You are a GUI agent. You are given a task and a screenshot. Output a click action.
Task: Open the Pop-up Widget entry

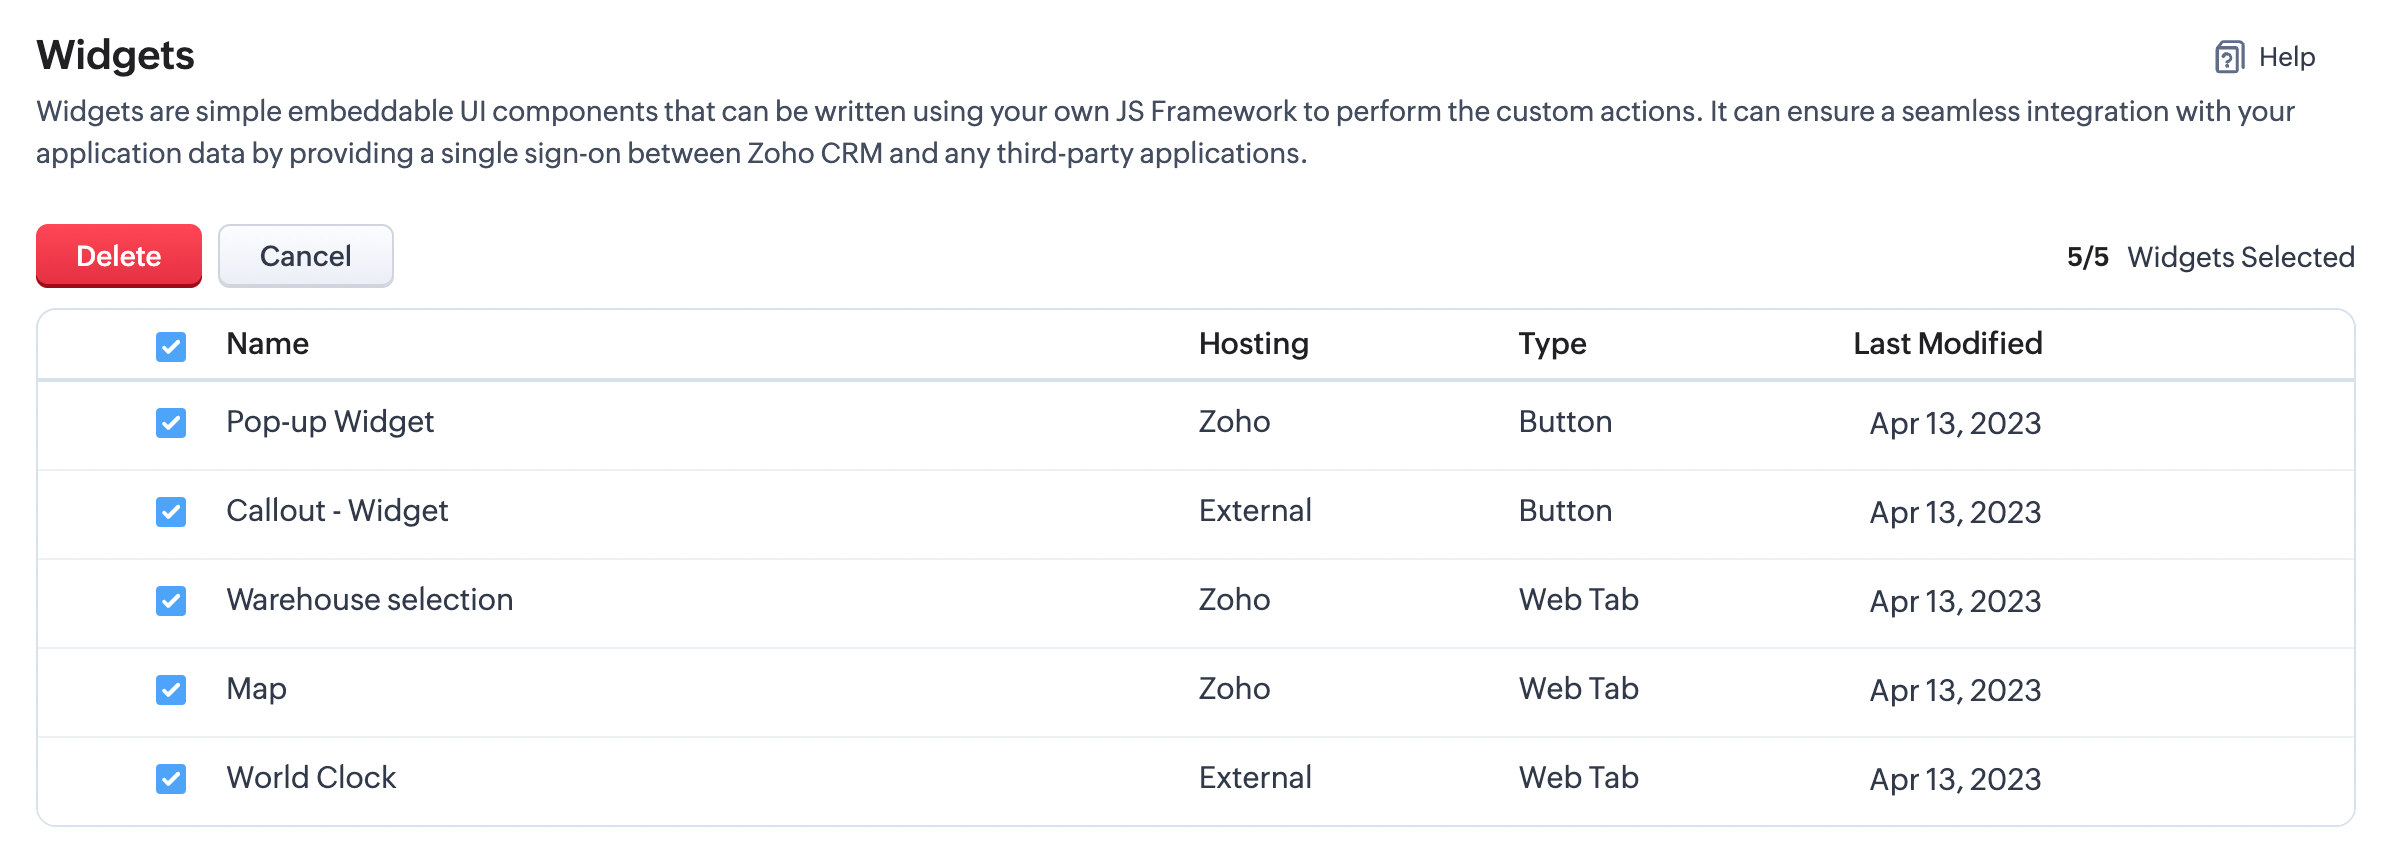330,422
